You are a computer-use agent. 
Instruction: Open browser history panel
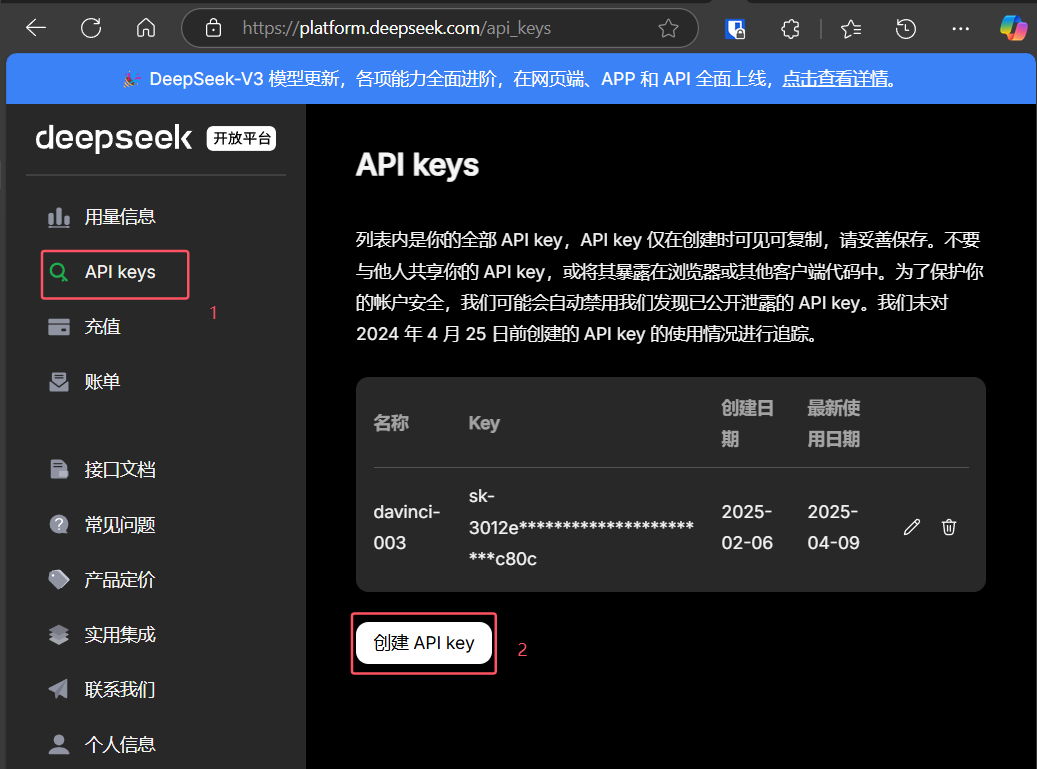[x=905, y=28]
